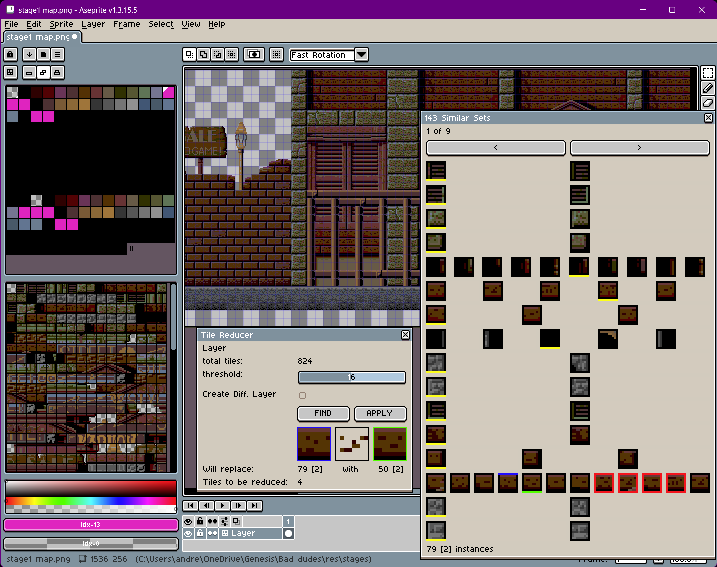Adjust the threshold slider
This screenshot has width=717, height=567.
tap(351, 377)
